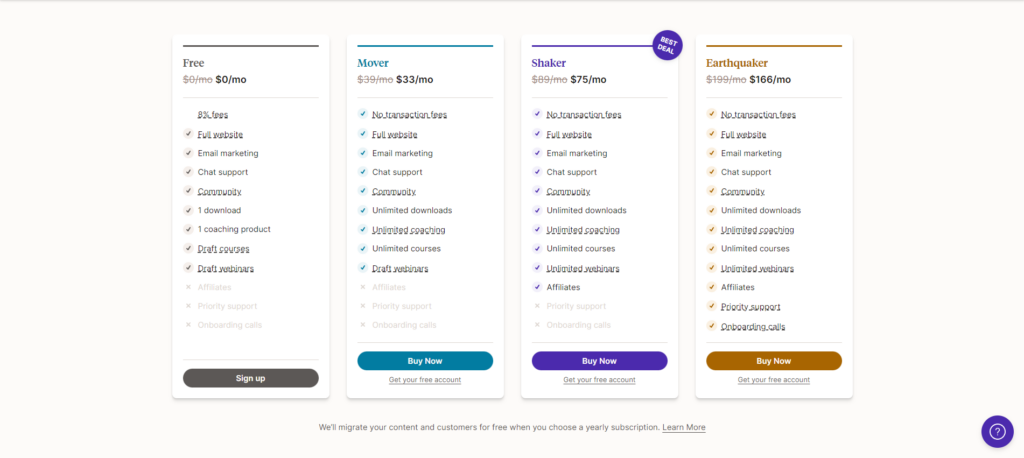Image resolution: width=1024 pixels, height=458 pixels.
Task: Buy the Earthquaker plan now
Action: pos(774,361)
